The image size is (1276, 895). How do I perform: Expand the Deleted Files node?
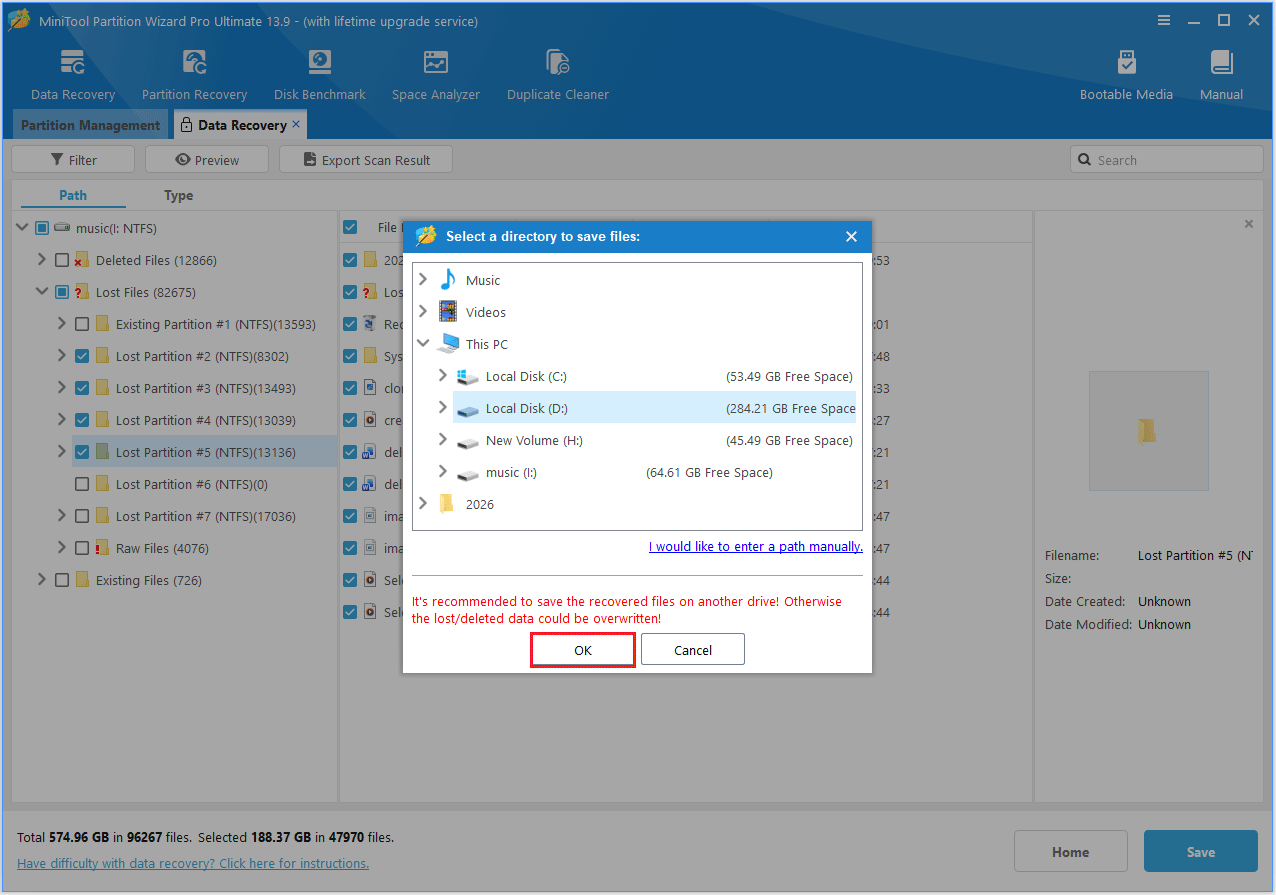pos(42,260)
